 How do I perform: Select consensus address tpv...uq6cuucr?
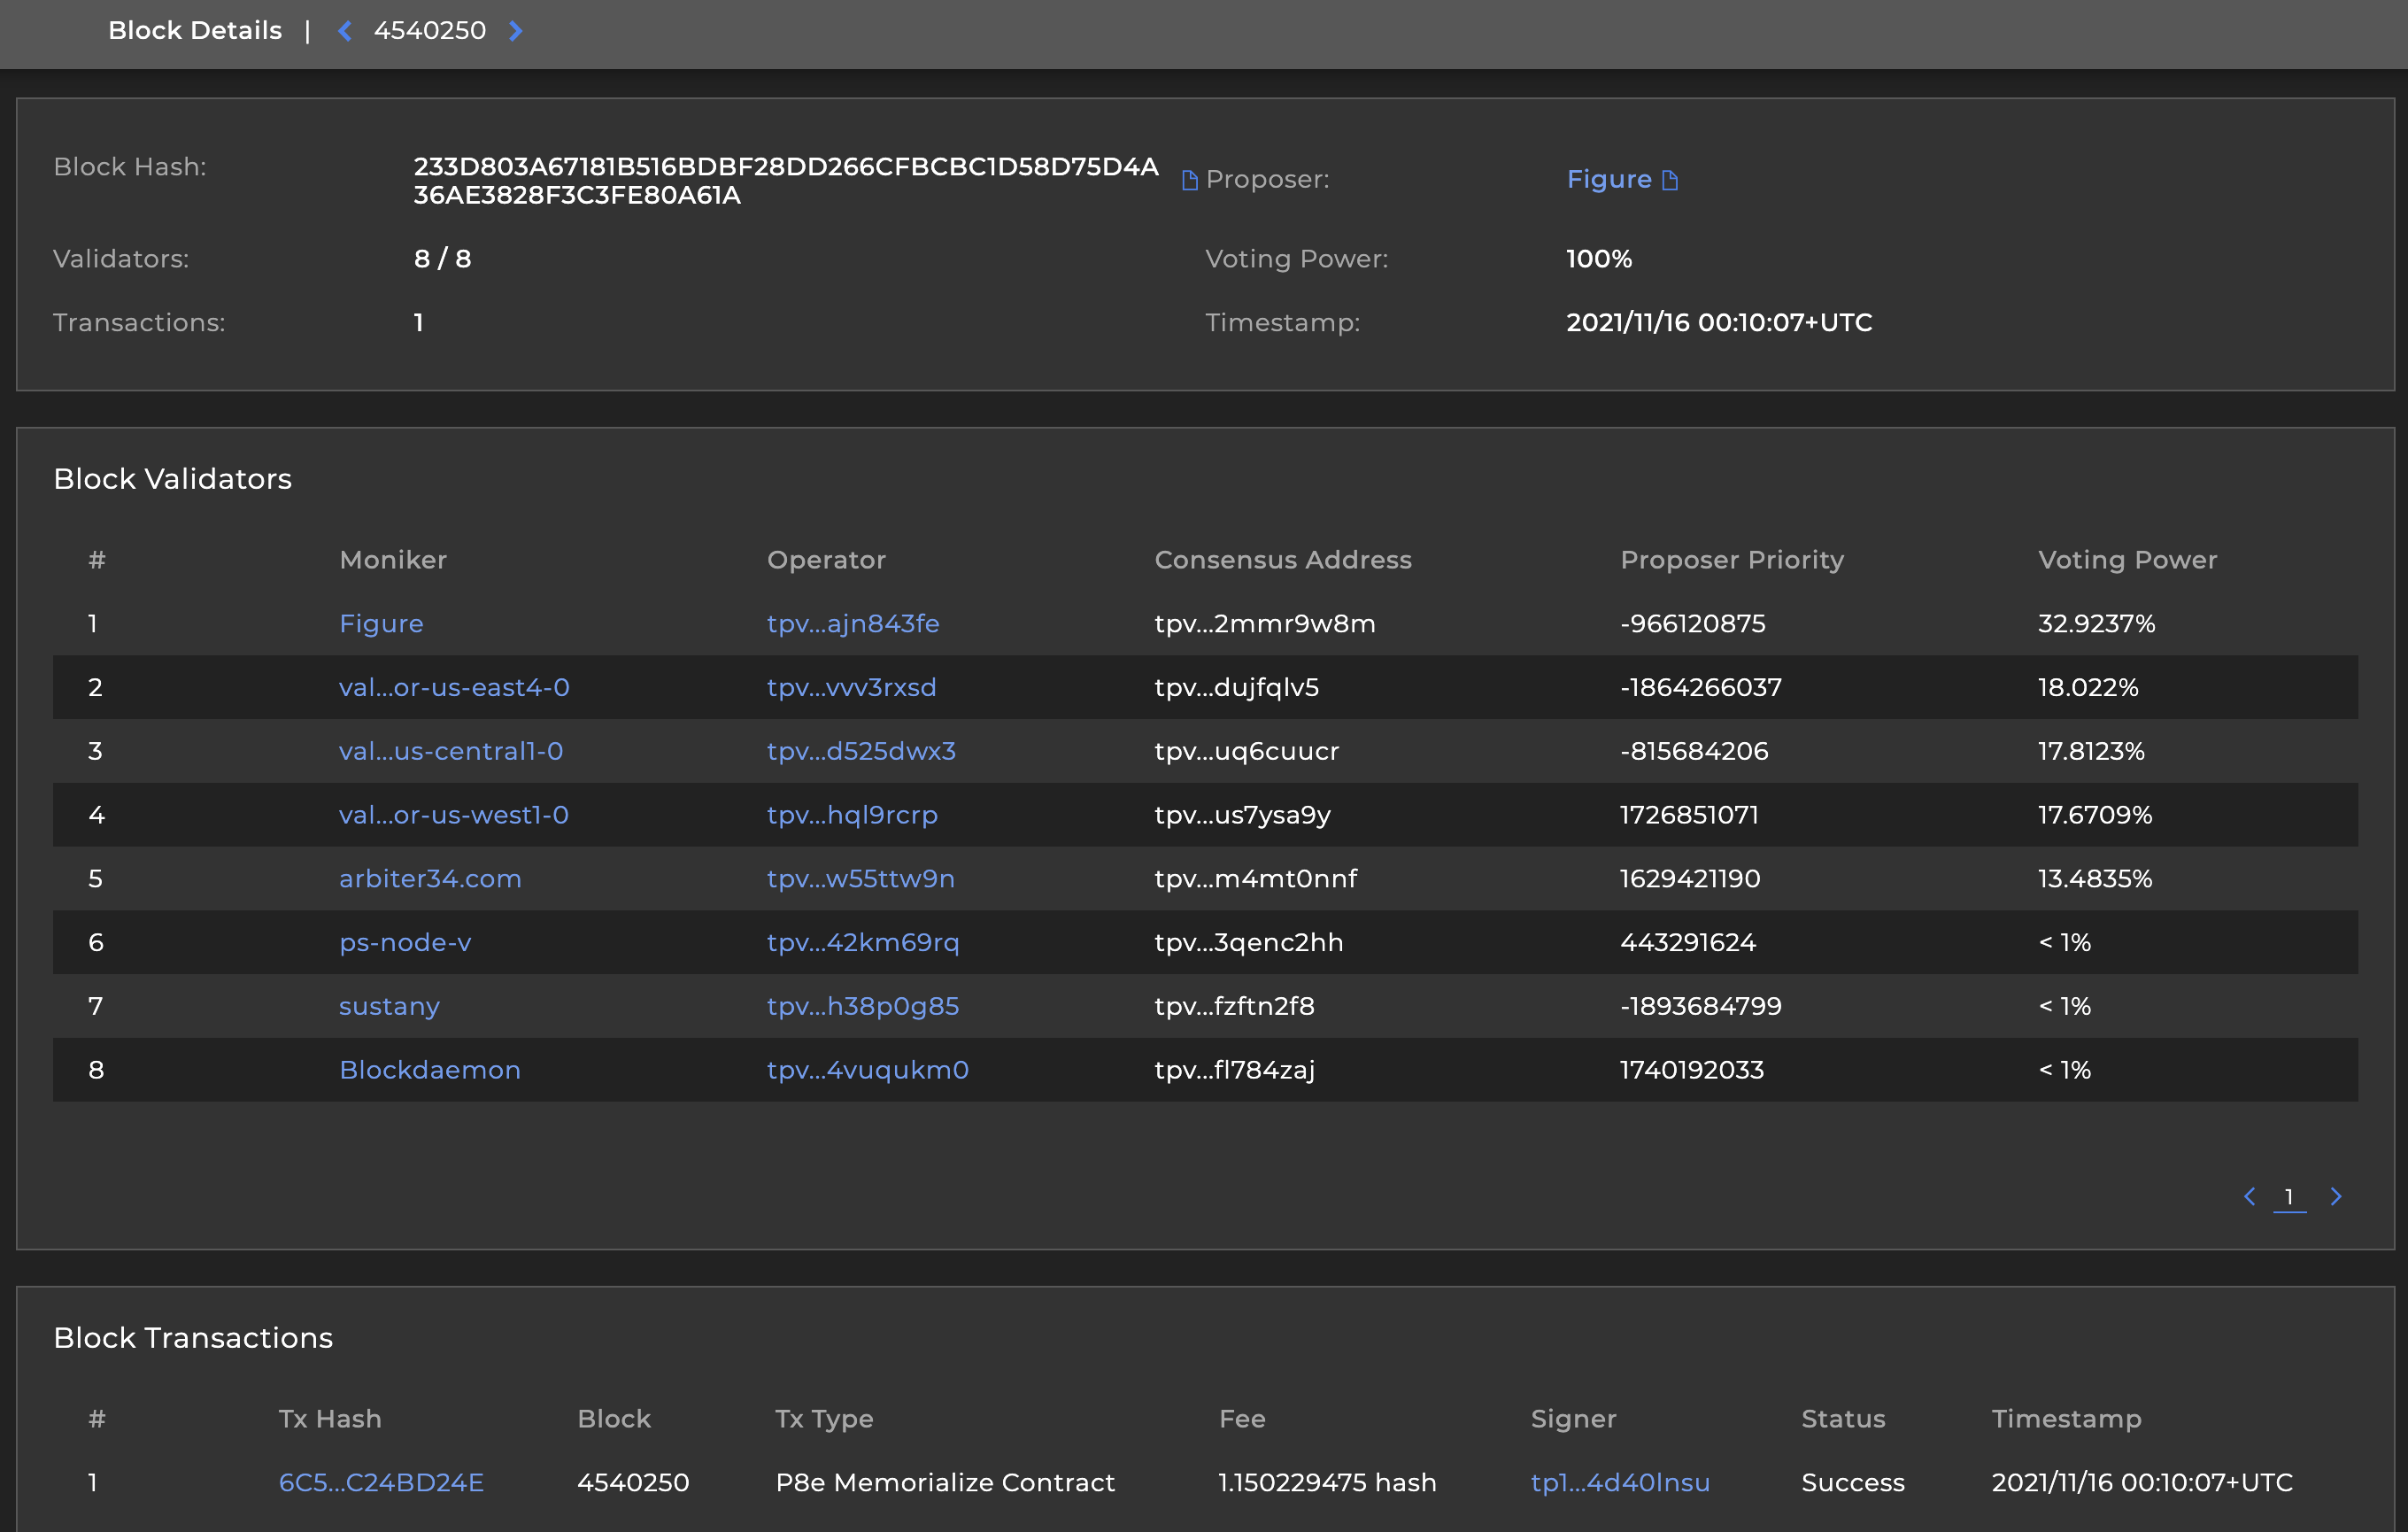1246,751
